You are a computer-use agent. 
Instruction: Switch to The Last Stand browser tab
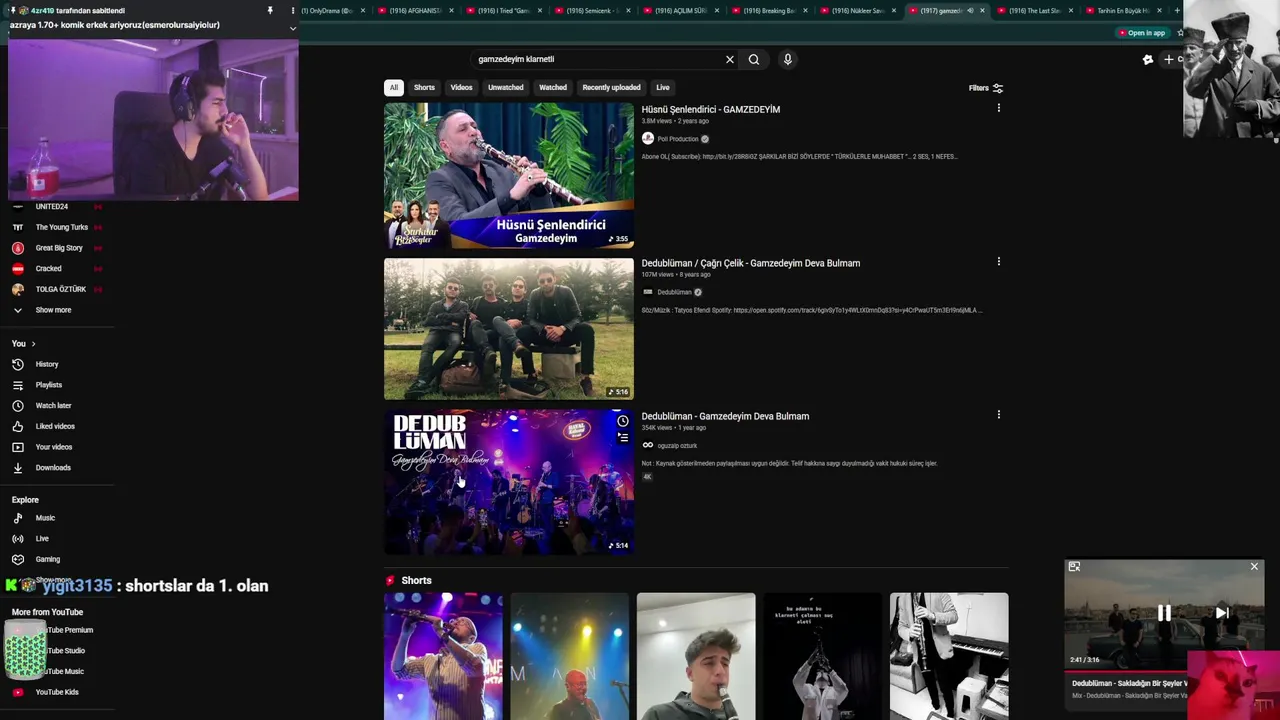[1034, 10]
